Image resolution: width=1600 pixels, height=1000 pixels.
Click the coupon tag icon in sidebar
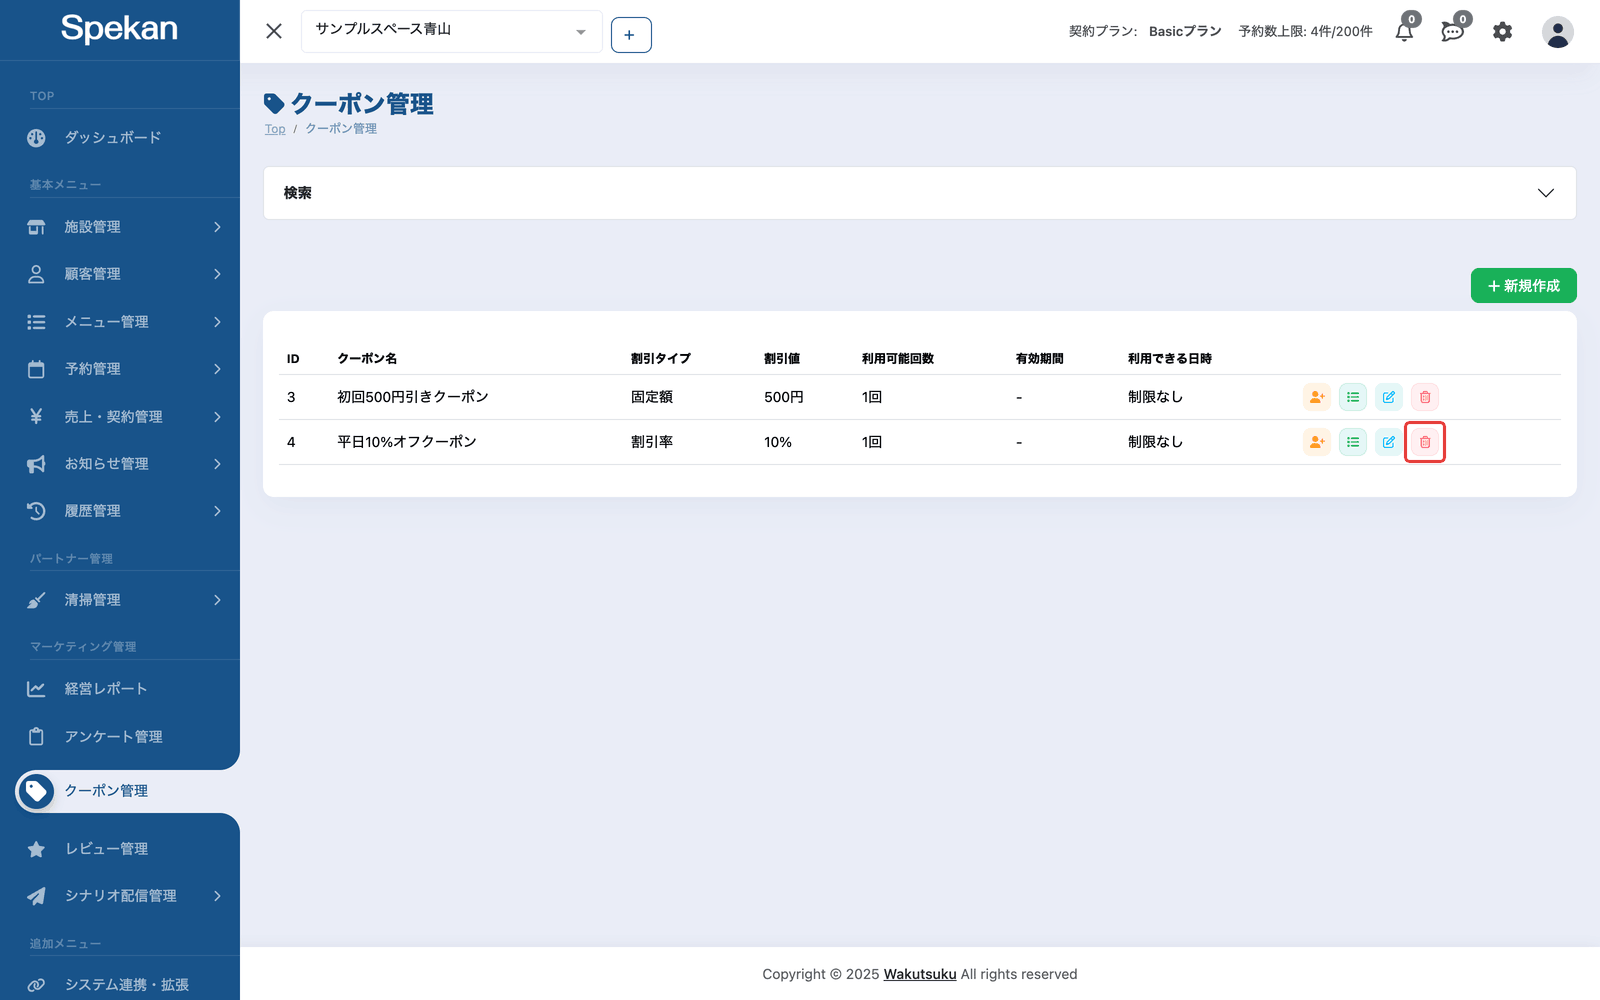click(x=36, y=791)
